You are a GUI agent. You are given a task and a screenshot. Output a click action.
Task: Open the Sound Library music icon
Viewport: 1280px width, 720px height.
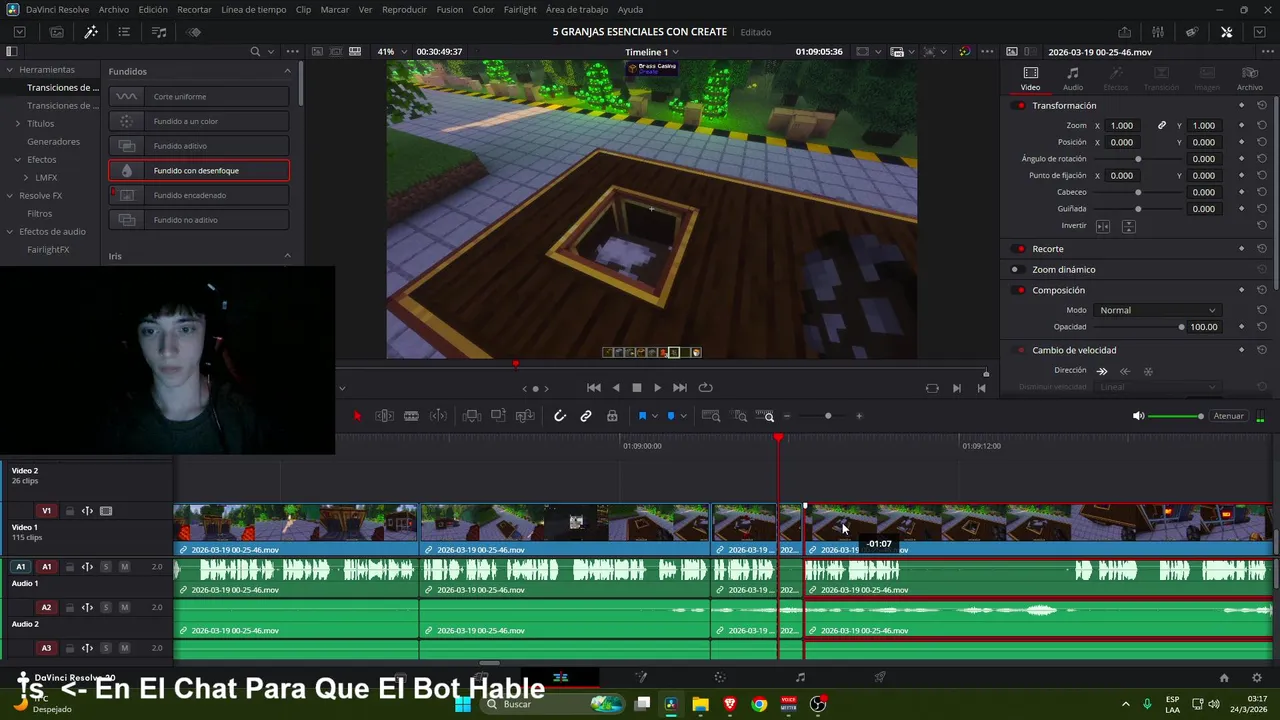pos(159,32)
